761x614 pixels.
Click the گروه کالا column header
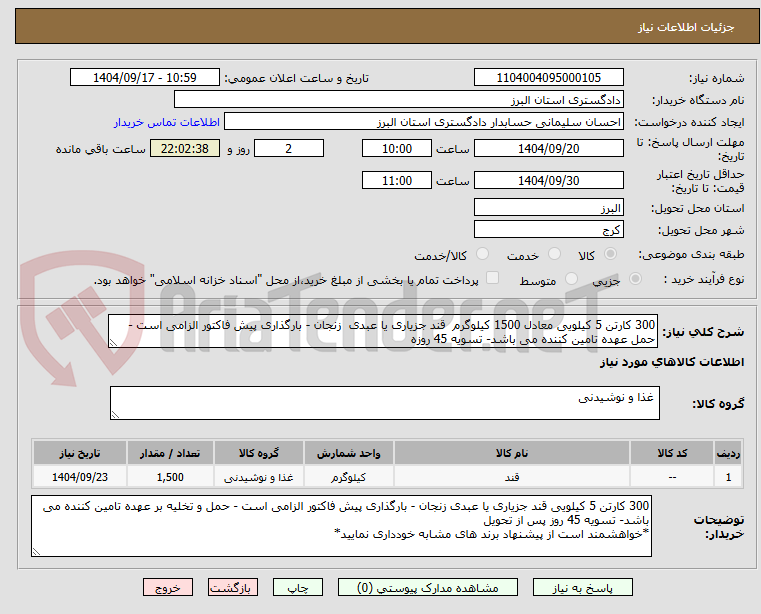(x=259, y=453)
